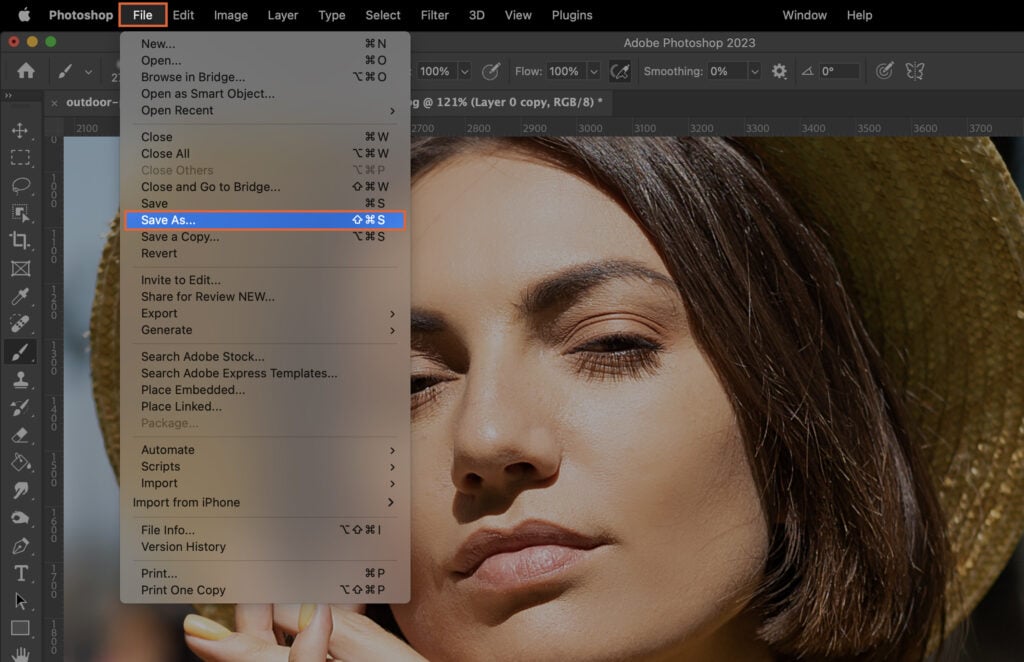Open the Flow percentage dropdown
This screenshot has height=662, width=1024.
(x=593, y=71)
